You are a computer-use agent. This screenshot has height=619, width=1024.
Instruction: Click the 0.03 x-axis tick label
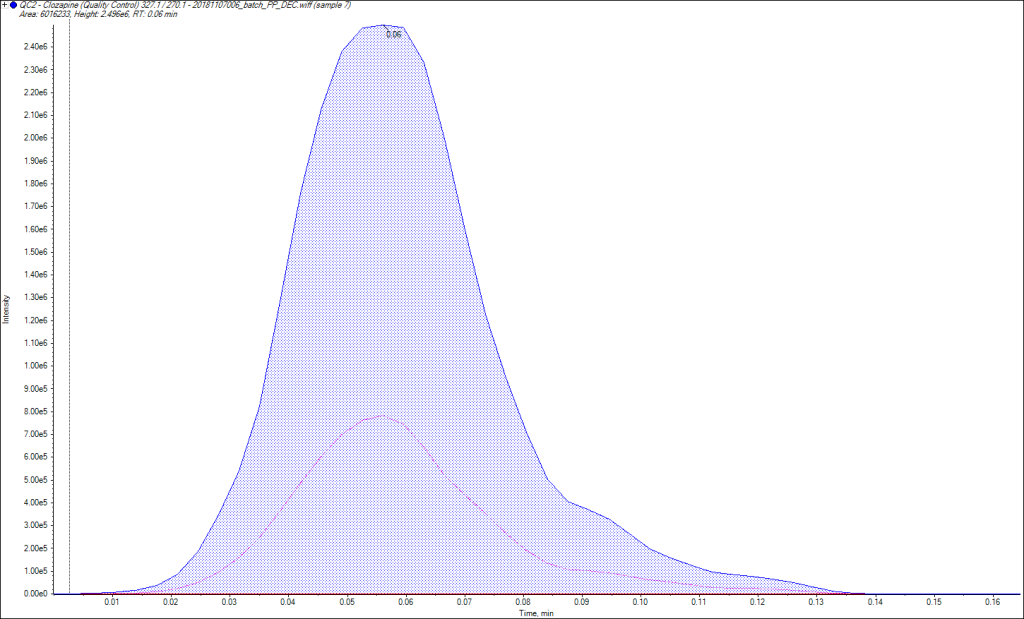(229, 601)
